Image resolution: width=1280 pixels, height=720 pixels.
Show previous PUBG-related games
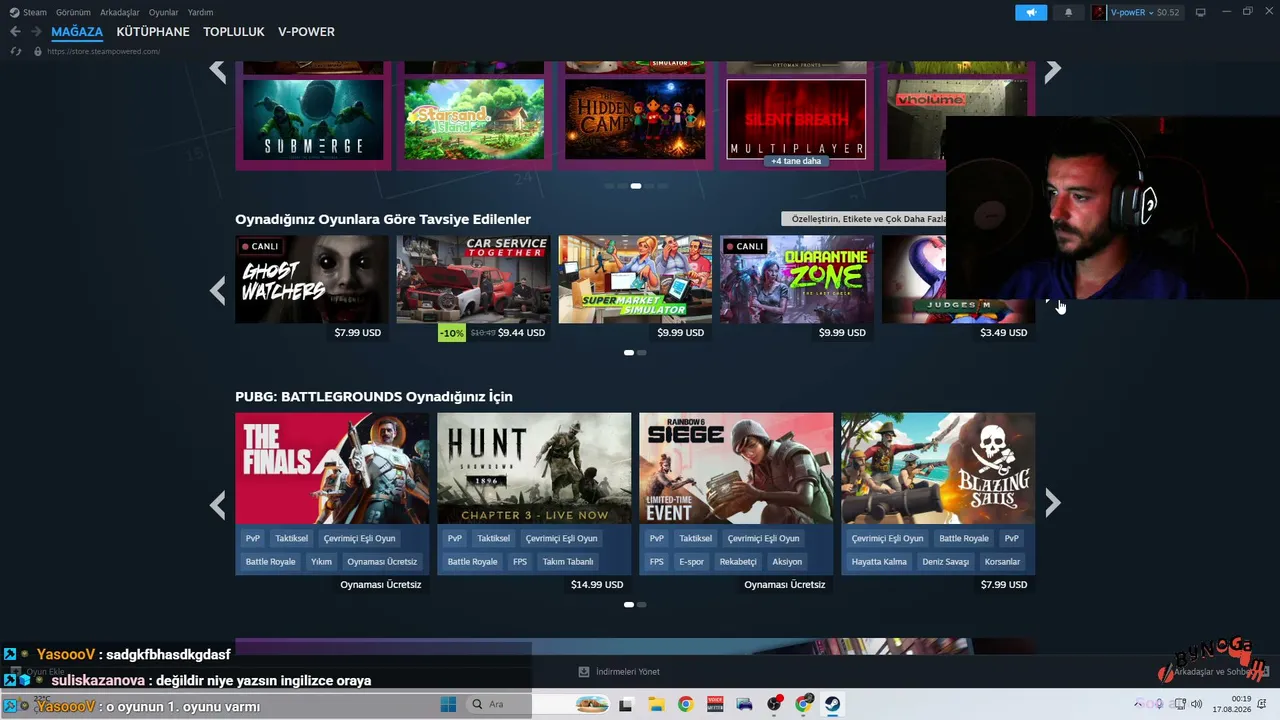(x=217, y=504)
